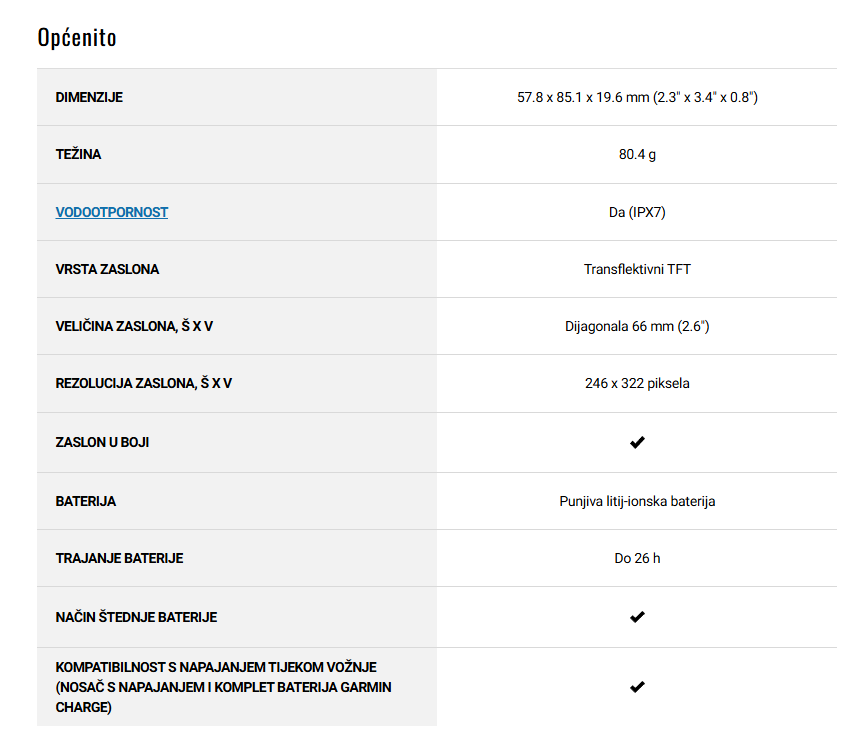Click the 246 x 322 piksela value
Image resolution: width=862 pixels, height=752 pixels.
click(637, 383)
